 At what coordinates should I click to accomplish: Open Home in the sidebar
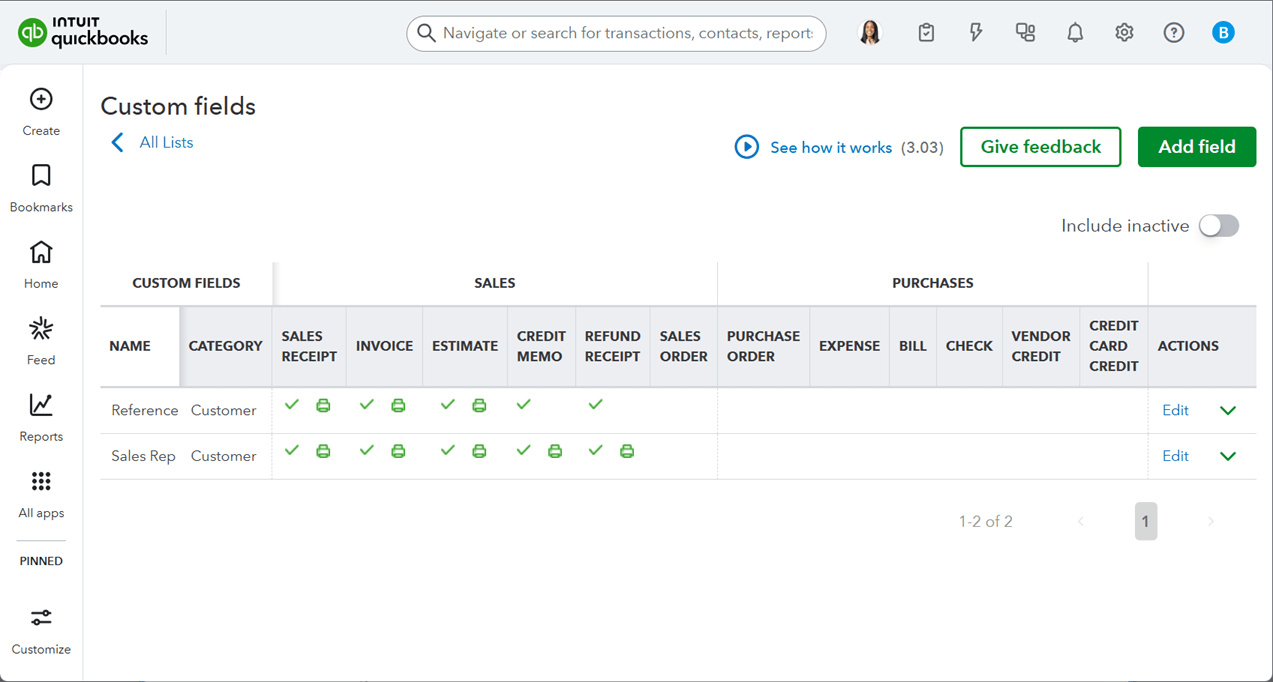pos(41,252)
